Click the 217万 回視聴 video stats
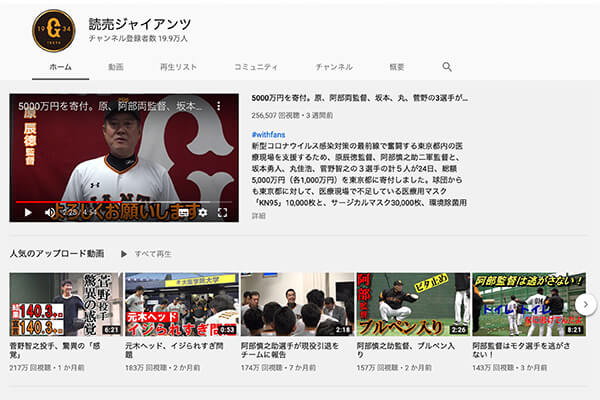Image resolution: width=600 pixels, height=400 pixels. pos(47,368)
